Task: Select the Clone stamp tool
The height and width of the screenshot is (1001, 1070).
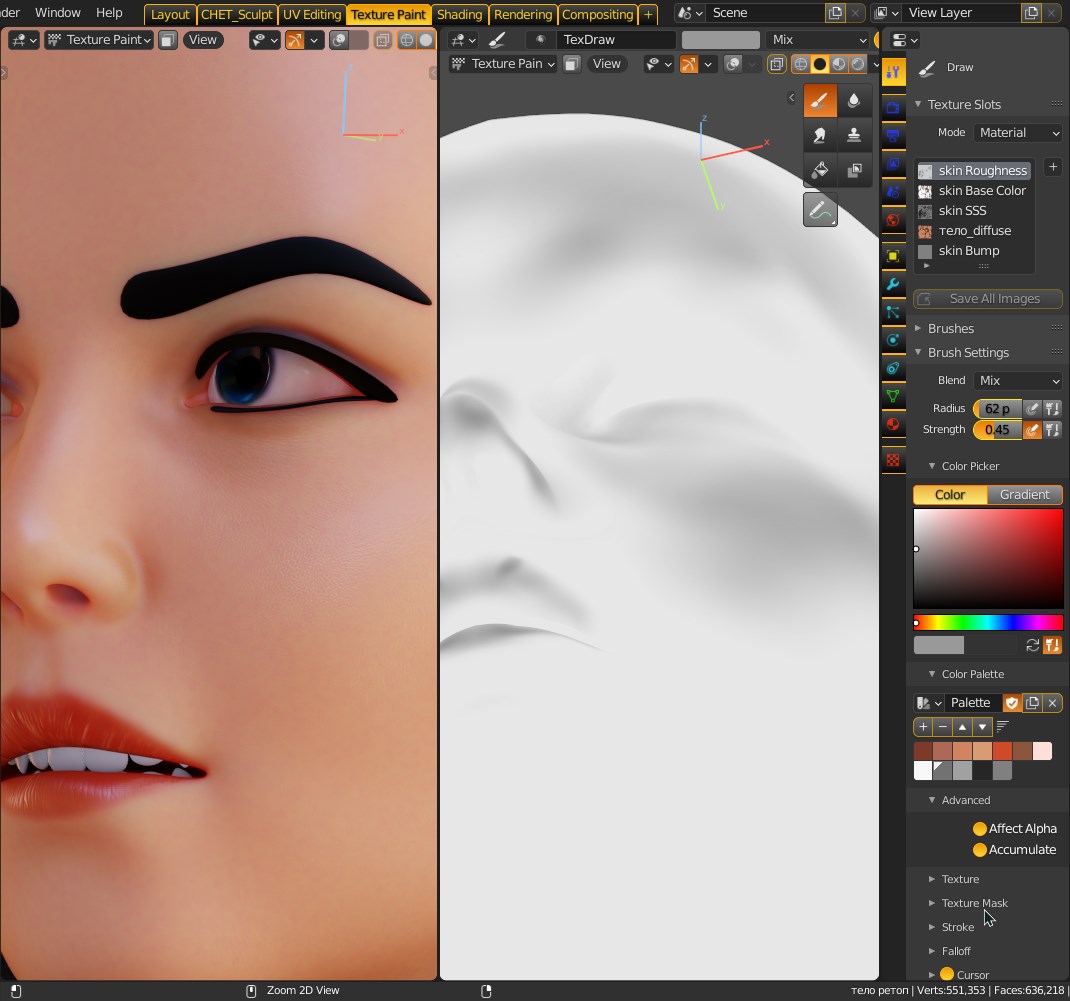Action: pyautogui.click(x=854, y=135)
